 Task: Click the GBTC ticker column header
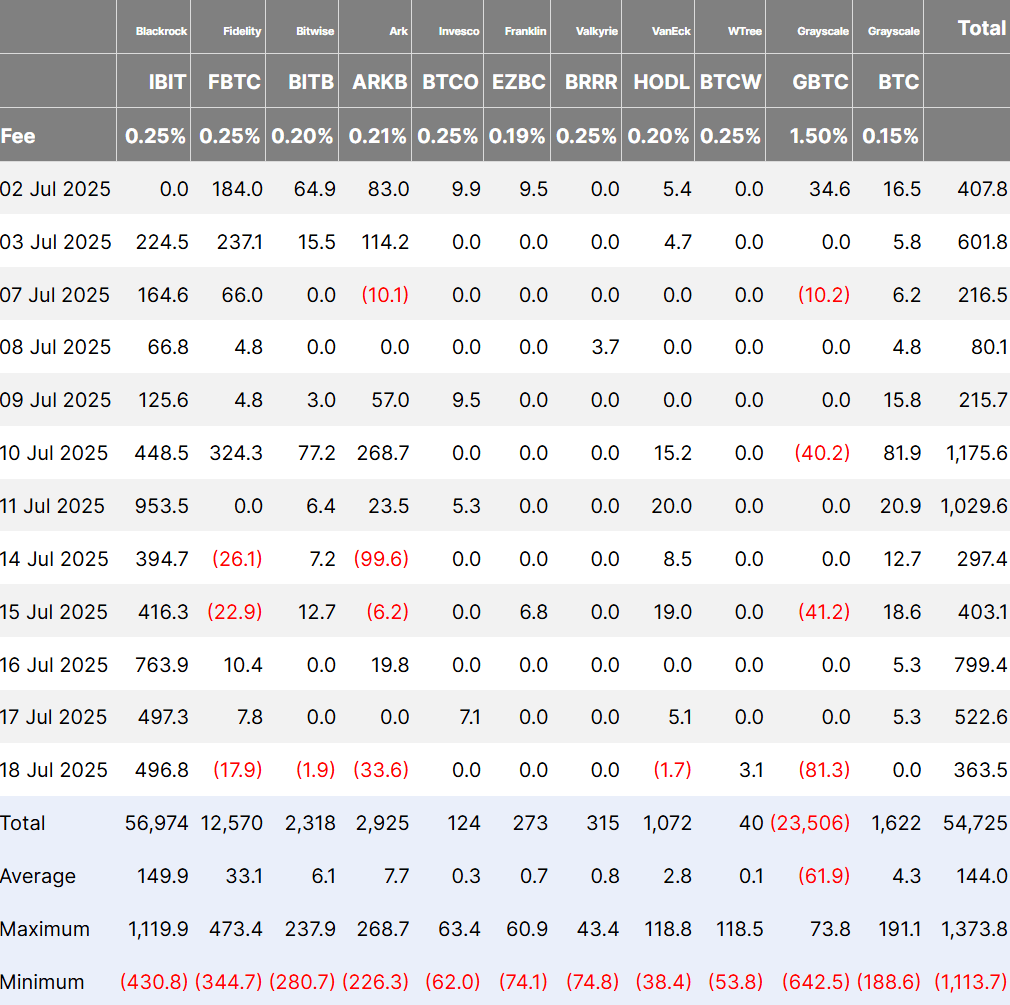(x=820, y=82)
